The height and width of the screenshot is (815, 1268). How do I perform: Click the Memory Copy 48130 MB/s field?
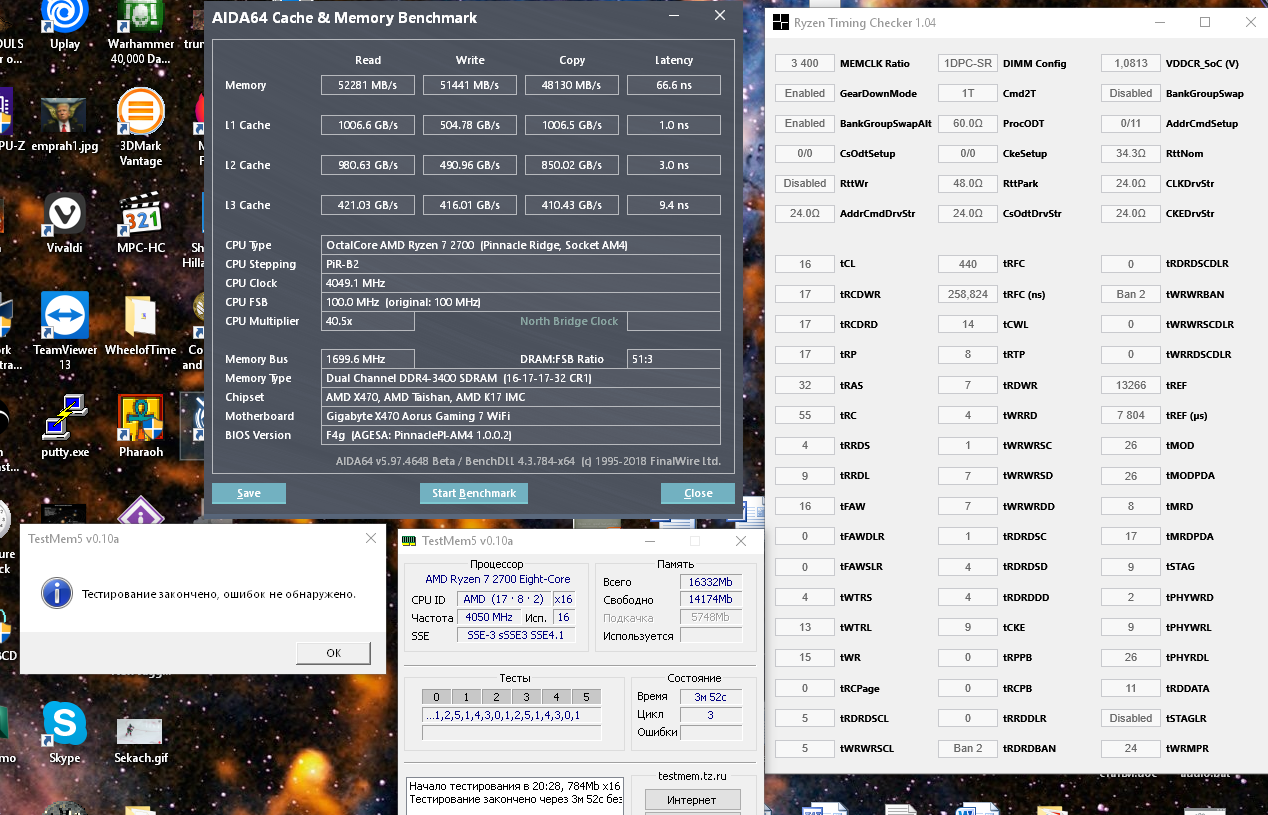point(572,85)
